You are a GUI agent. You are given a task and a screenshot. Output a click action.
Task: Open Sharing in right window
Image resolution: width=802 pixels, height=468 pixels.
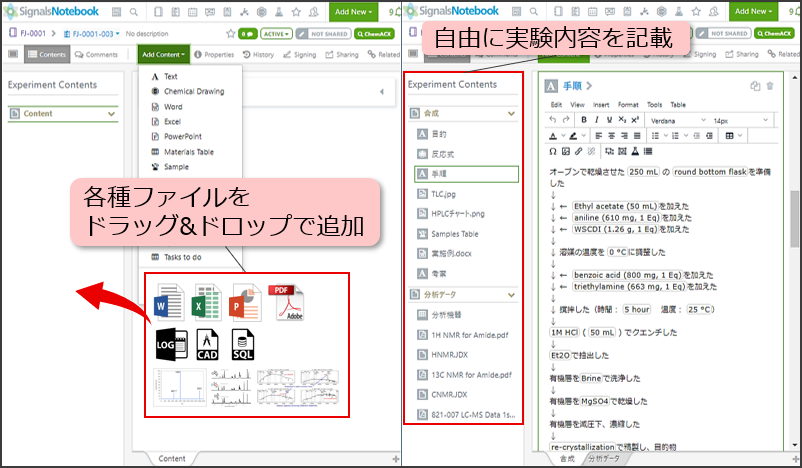tap(742, 54)
